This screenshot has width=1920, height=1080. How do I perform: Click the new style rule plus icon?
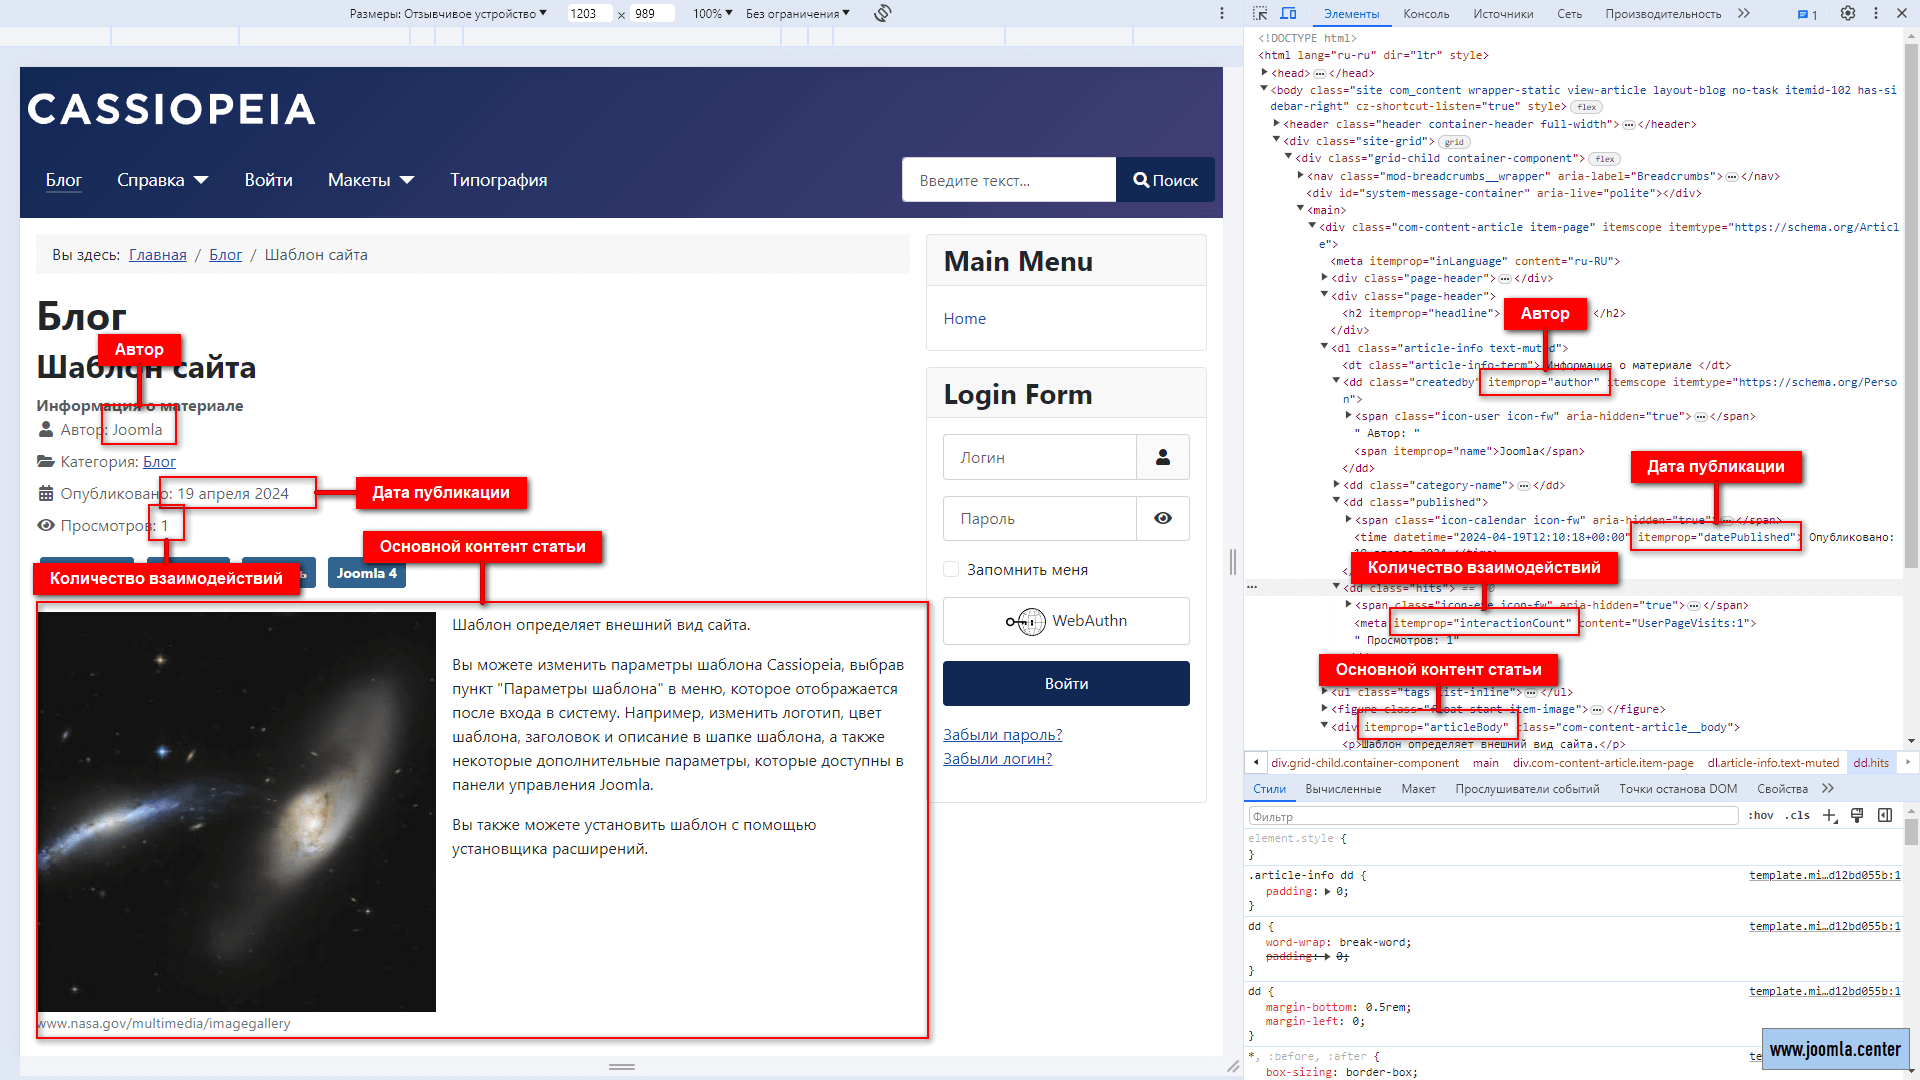click(1829, 816)
